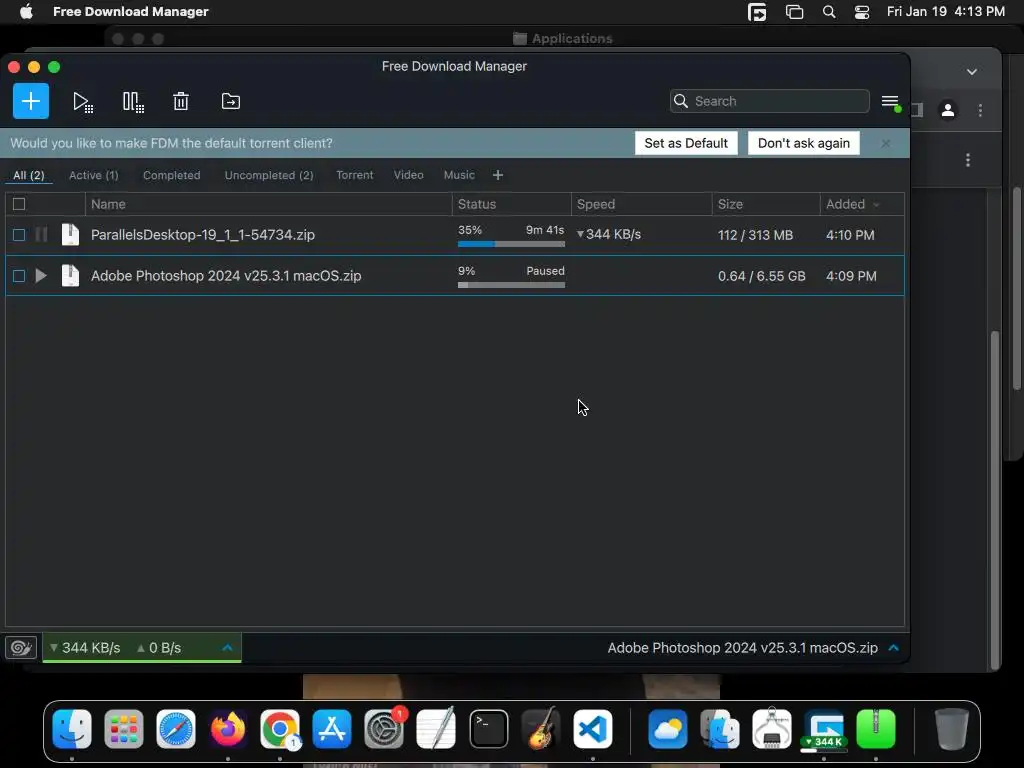The image size is (1024, 768).
Task: Launch Safari from the Dock
Action: coord(176,729)
